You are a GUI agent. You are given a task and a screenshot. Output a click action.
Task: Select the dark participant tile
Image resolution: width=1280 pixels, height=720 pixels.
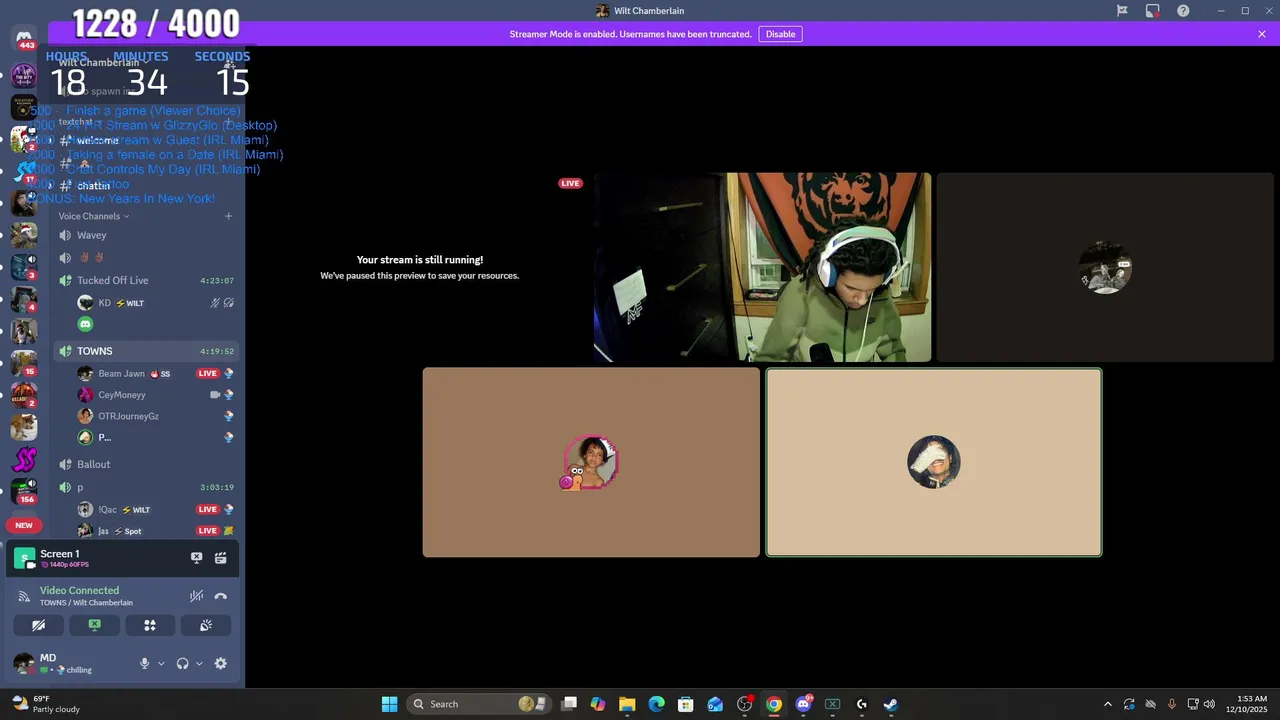[1105, 267]
